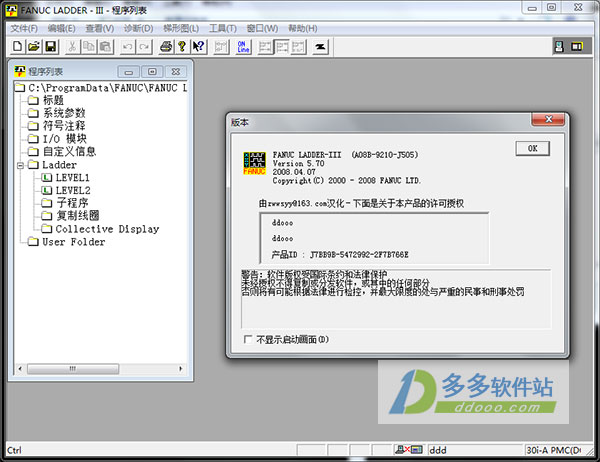Select User Folder tree item
The height and width of the screenshot is (462, 600).
pyautogui.click(x=73, y=242)
